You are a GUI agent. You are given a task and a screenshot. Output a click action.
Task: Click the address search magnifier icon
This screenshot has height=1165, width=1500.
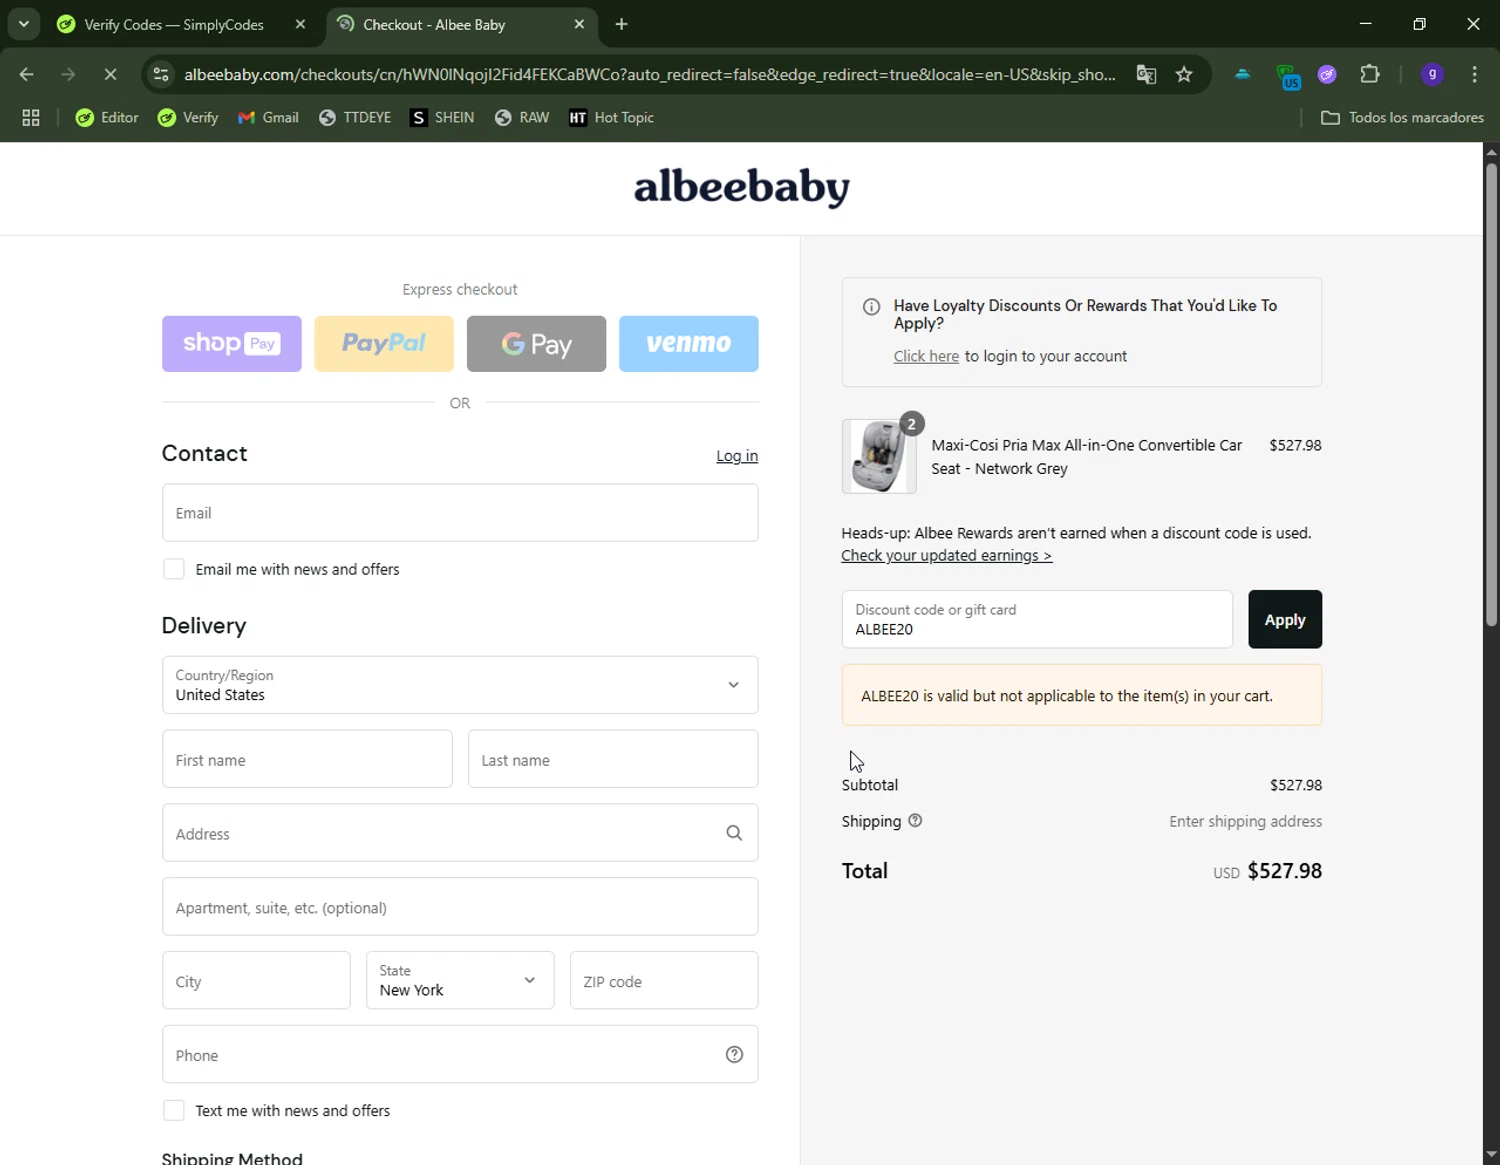pos(734,833)
